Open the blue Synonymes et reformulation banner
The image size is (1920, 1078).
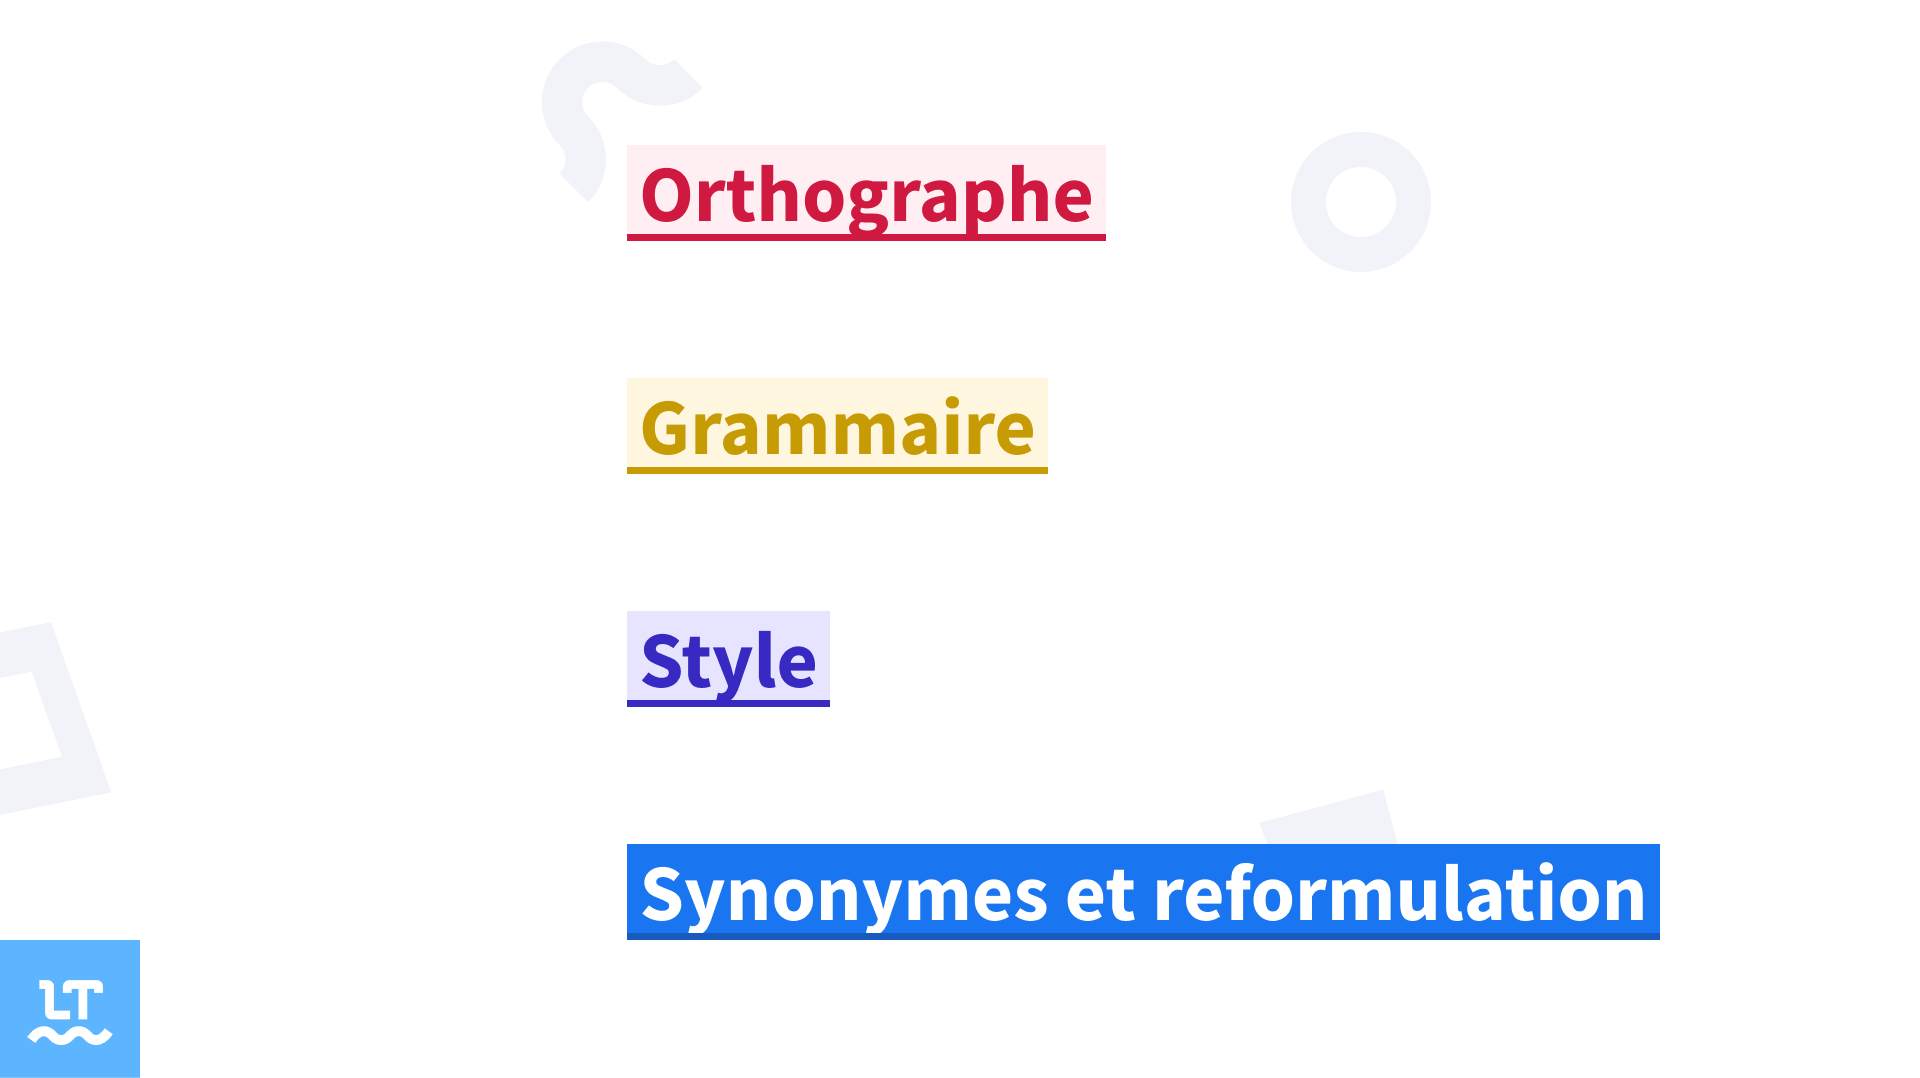click(1143, 892)
